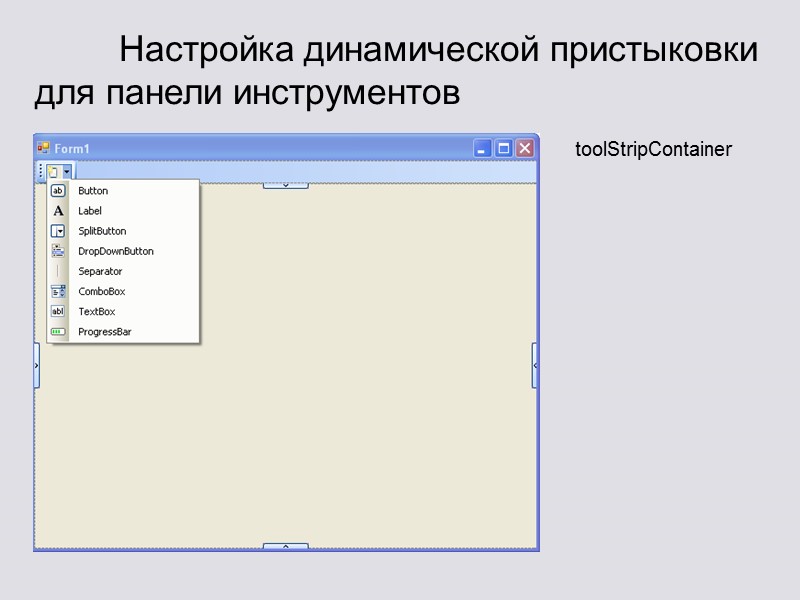Click the green ProgressBar icon
Screen dimensions: 800x600
[58, 332]
